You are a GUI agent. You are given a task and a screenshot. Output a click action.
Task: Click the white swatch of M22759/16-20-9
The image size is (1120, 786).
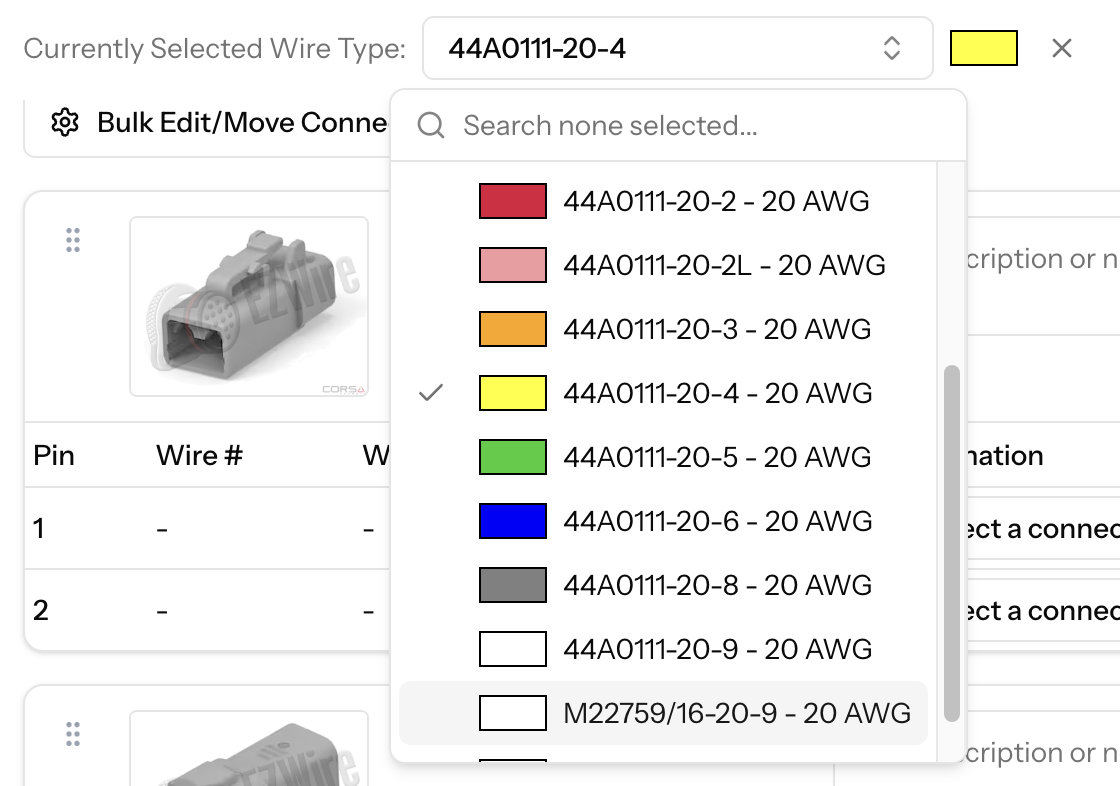(513, 713)
